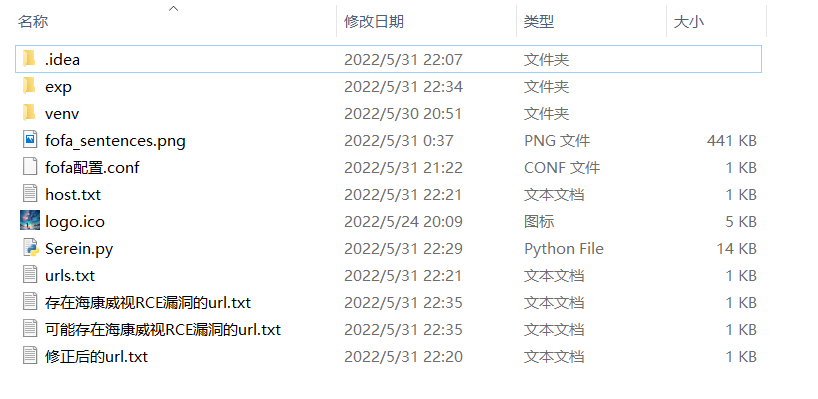
Task: Select the urls.txt document icon
Action: 30,275
